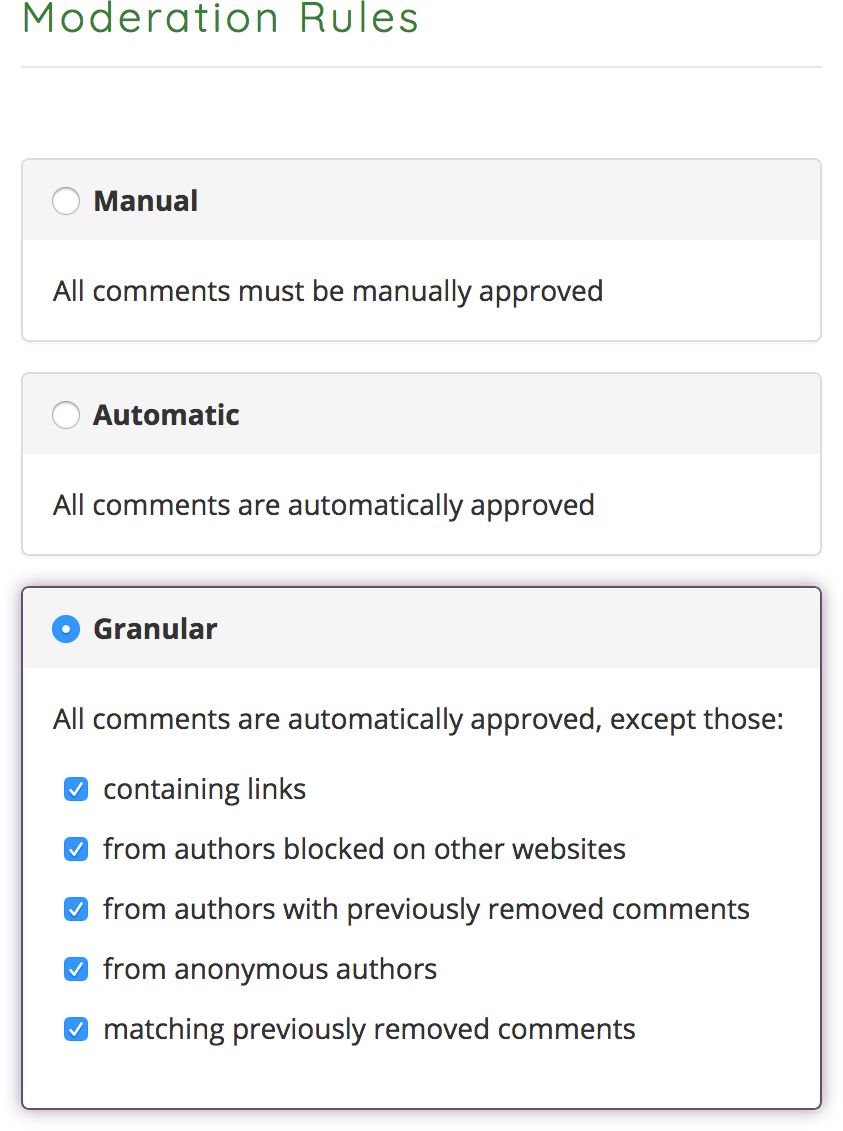Select the Automatic moderation radio button
843x1131 pixels.
(x=66, y=414)
